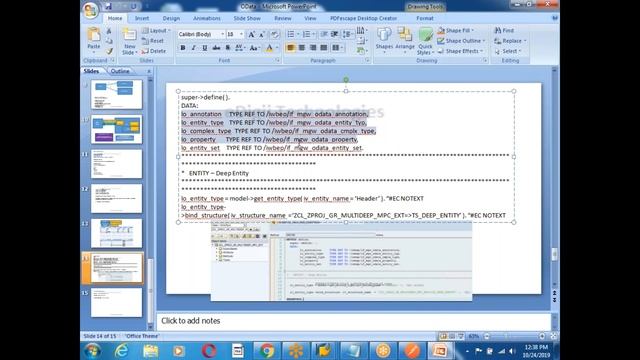This screenshot has height=360, width=640.
Task: Click the Format Painter brush icon
Action: point(109,51)
